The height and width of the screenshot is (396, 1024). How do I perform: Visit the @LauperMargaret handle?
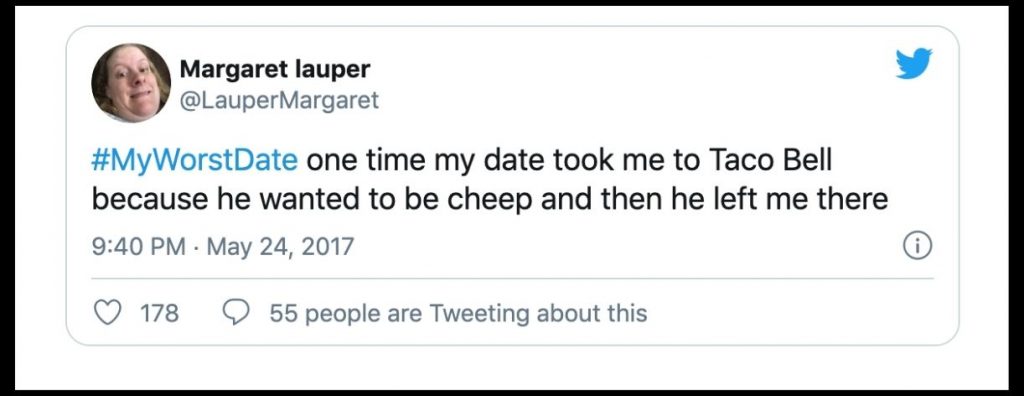(x=279, y=100)
